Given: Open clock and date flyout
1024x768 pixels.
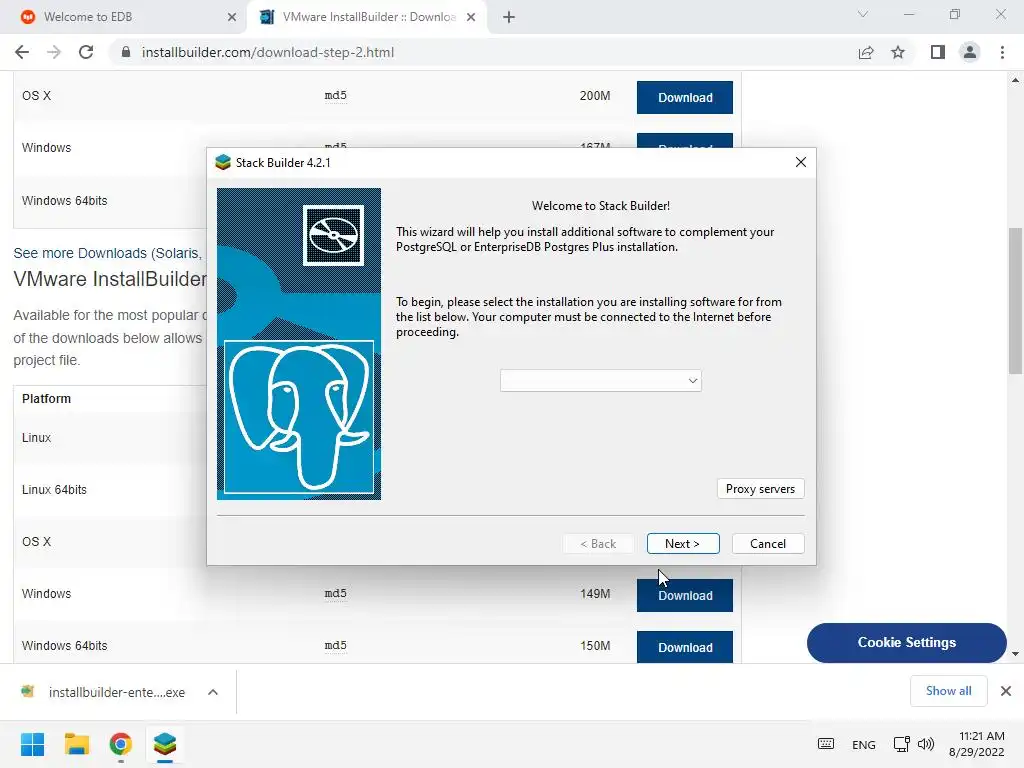Looking at the screenshot, I should pyautogui.click(x=976, y=744).
